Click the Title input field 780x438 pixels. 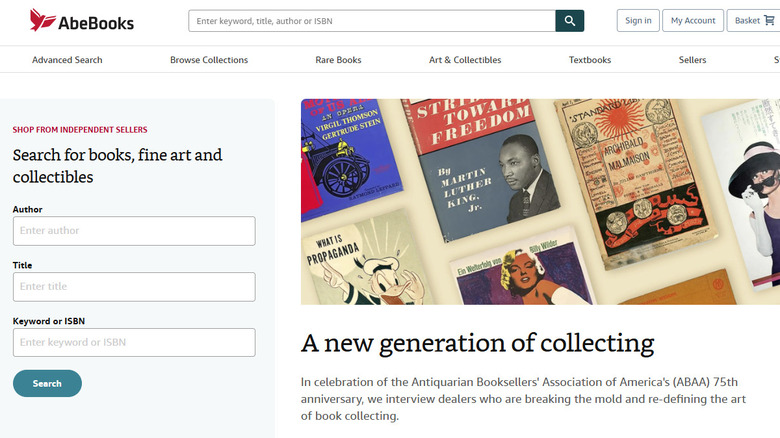[x=134, y=287]
